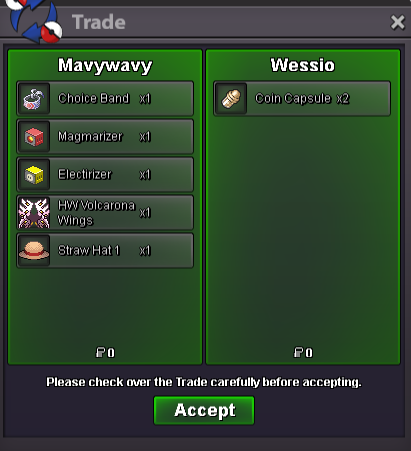The image size is (411, 451).
Task: Click the Choice Band item icon
Action: (34, 99)
